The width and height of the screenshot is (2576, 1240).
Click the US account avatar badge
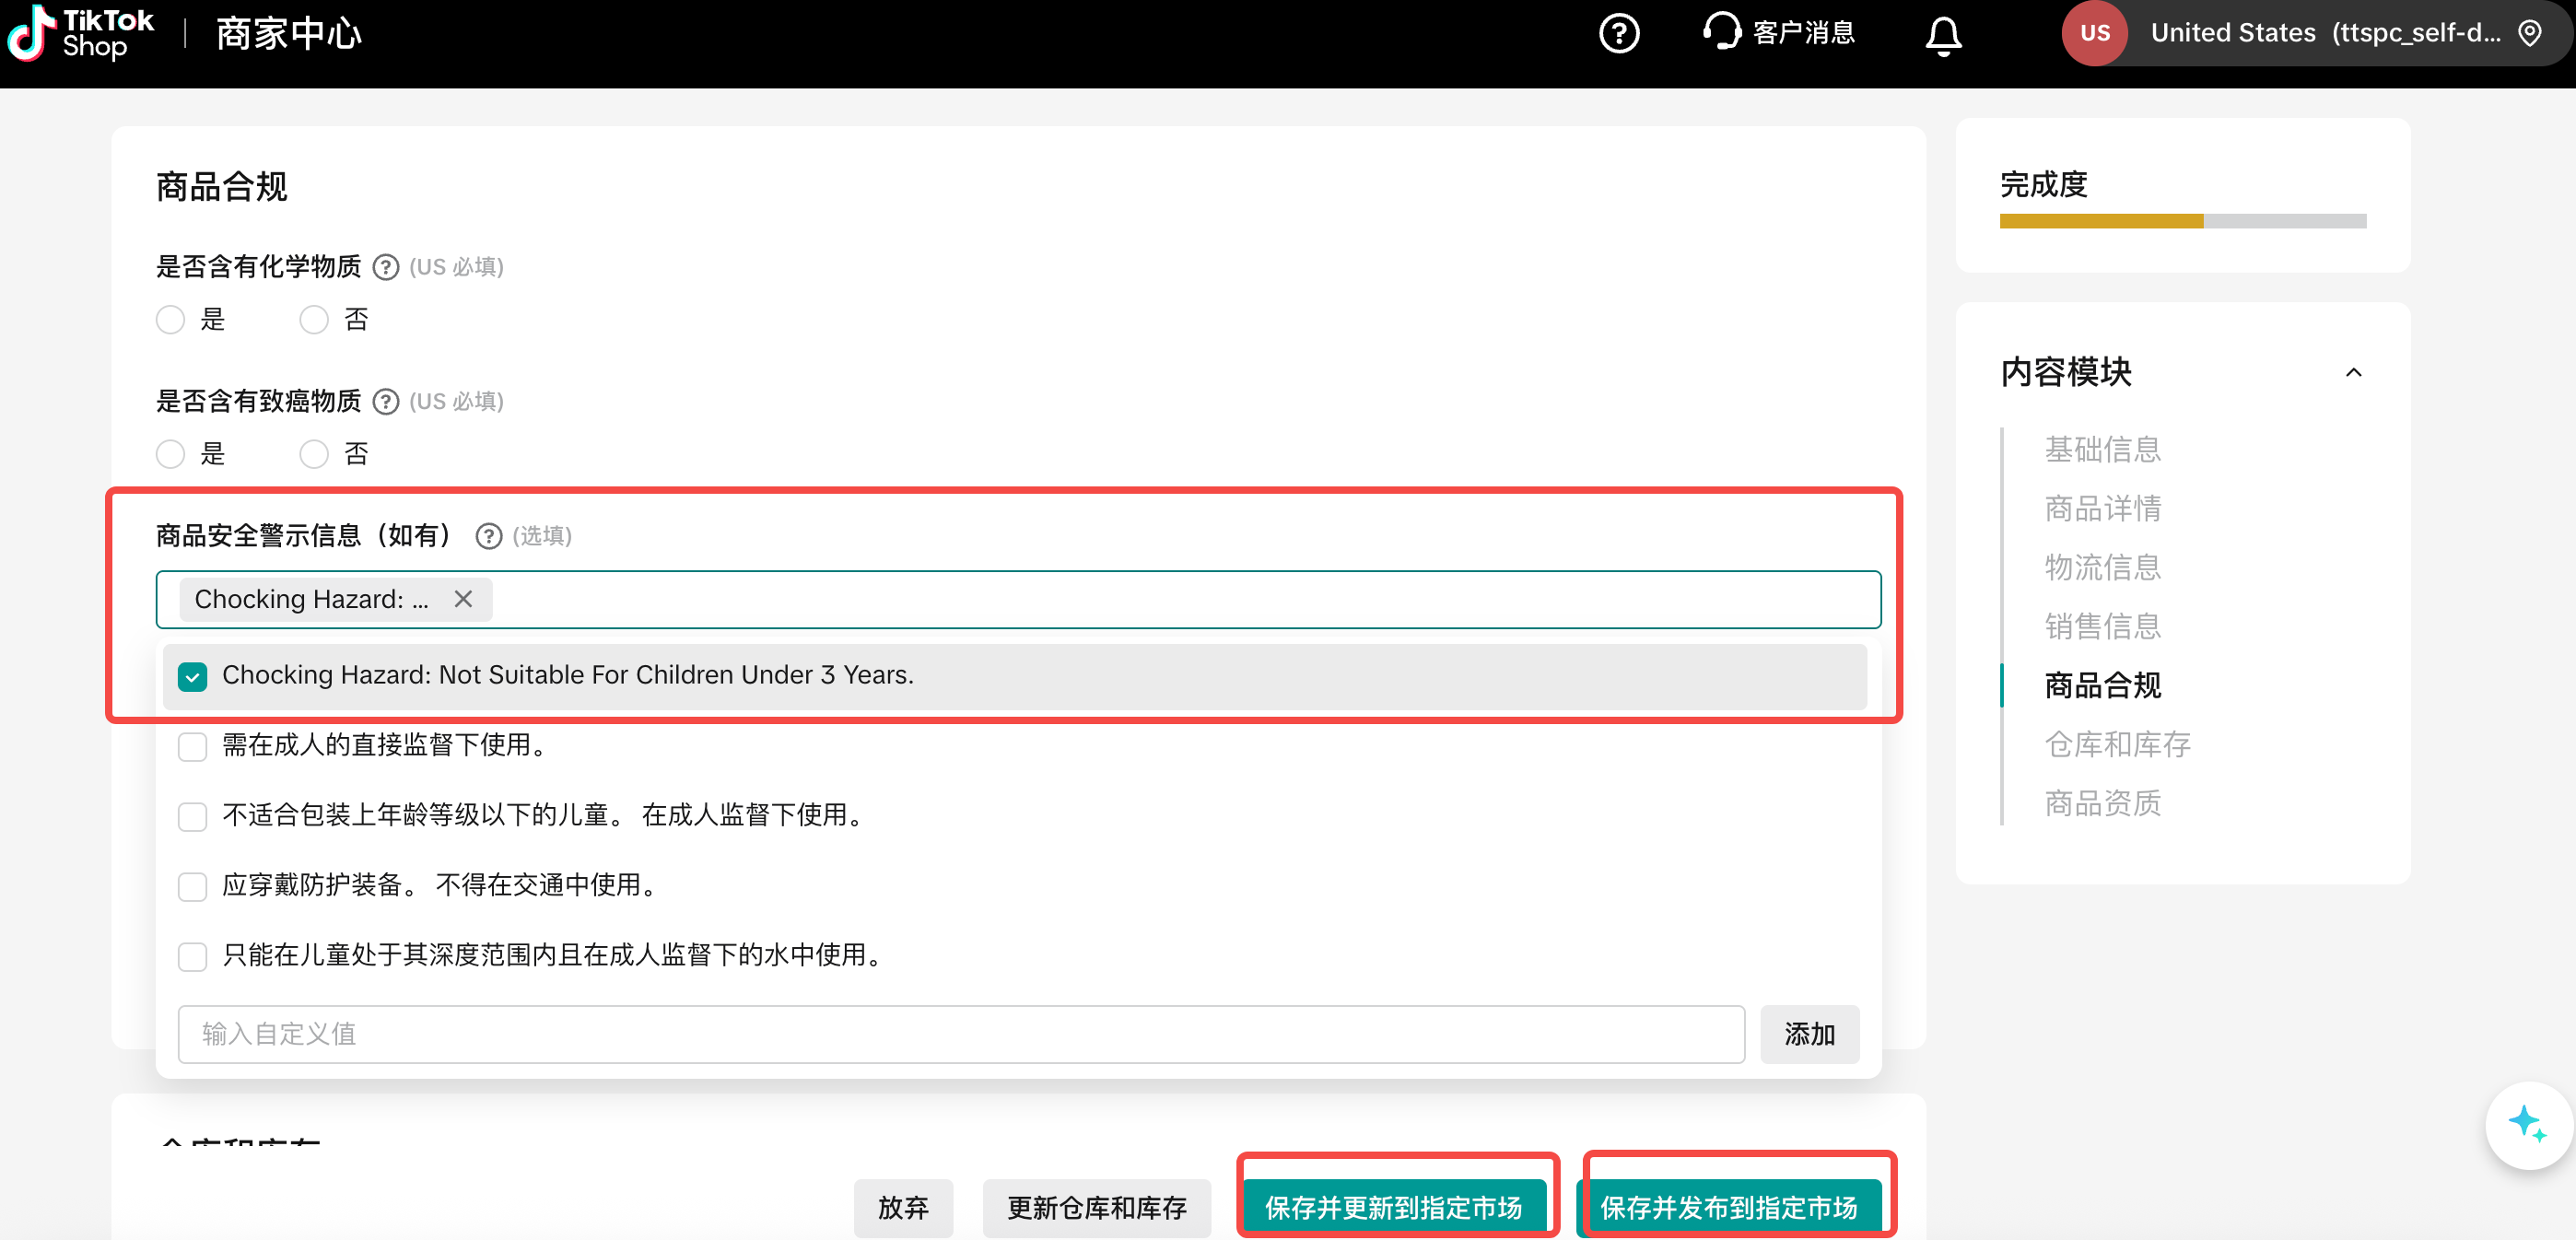pos(2094,33)
